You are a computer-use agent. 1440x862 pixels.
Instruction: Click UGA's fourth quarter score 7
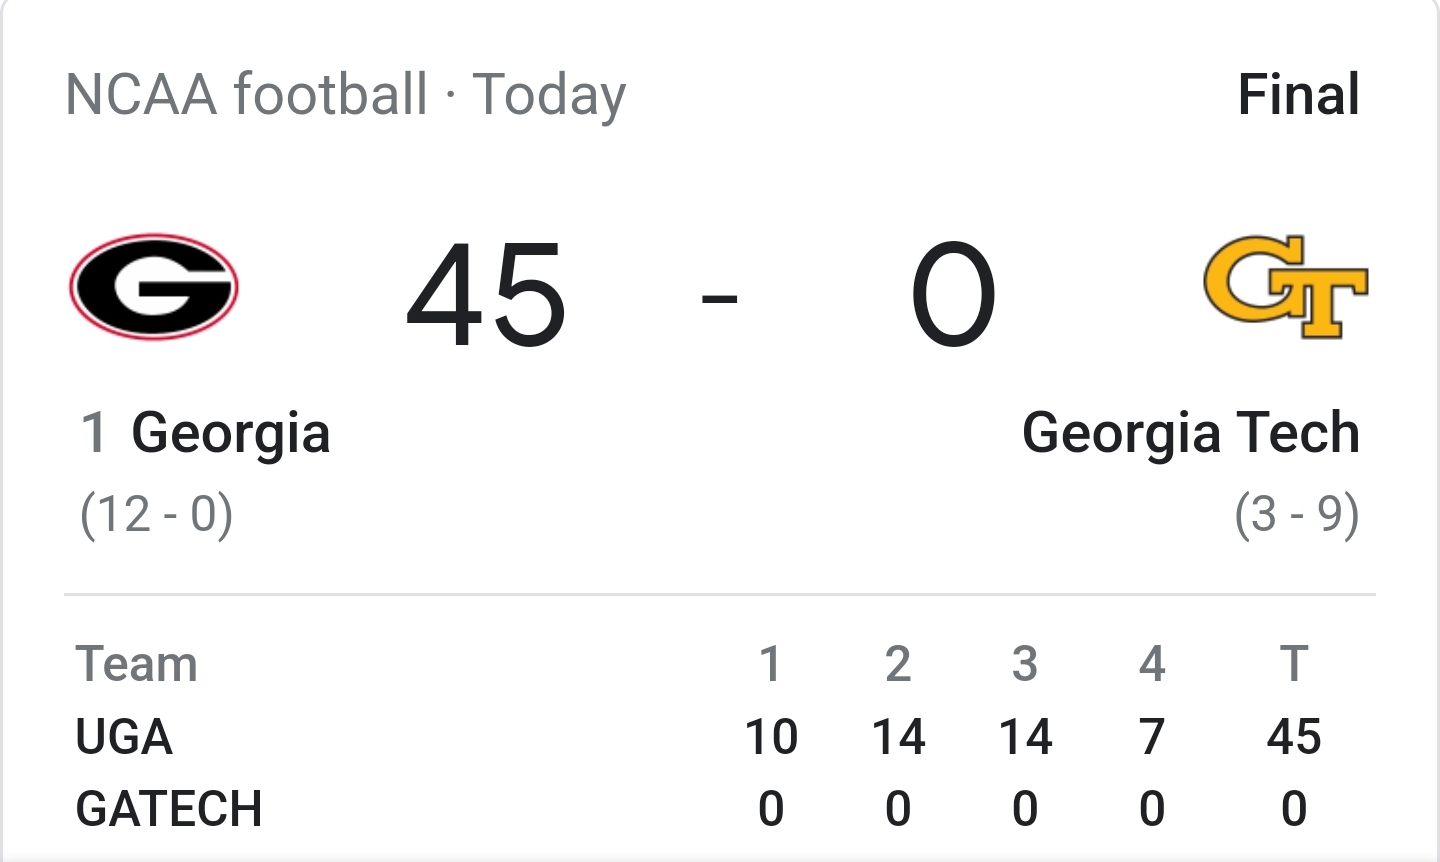point(1152,738)
